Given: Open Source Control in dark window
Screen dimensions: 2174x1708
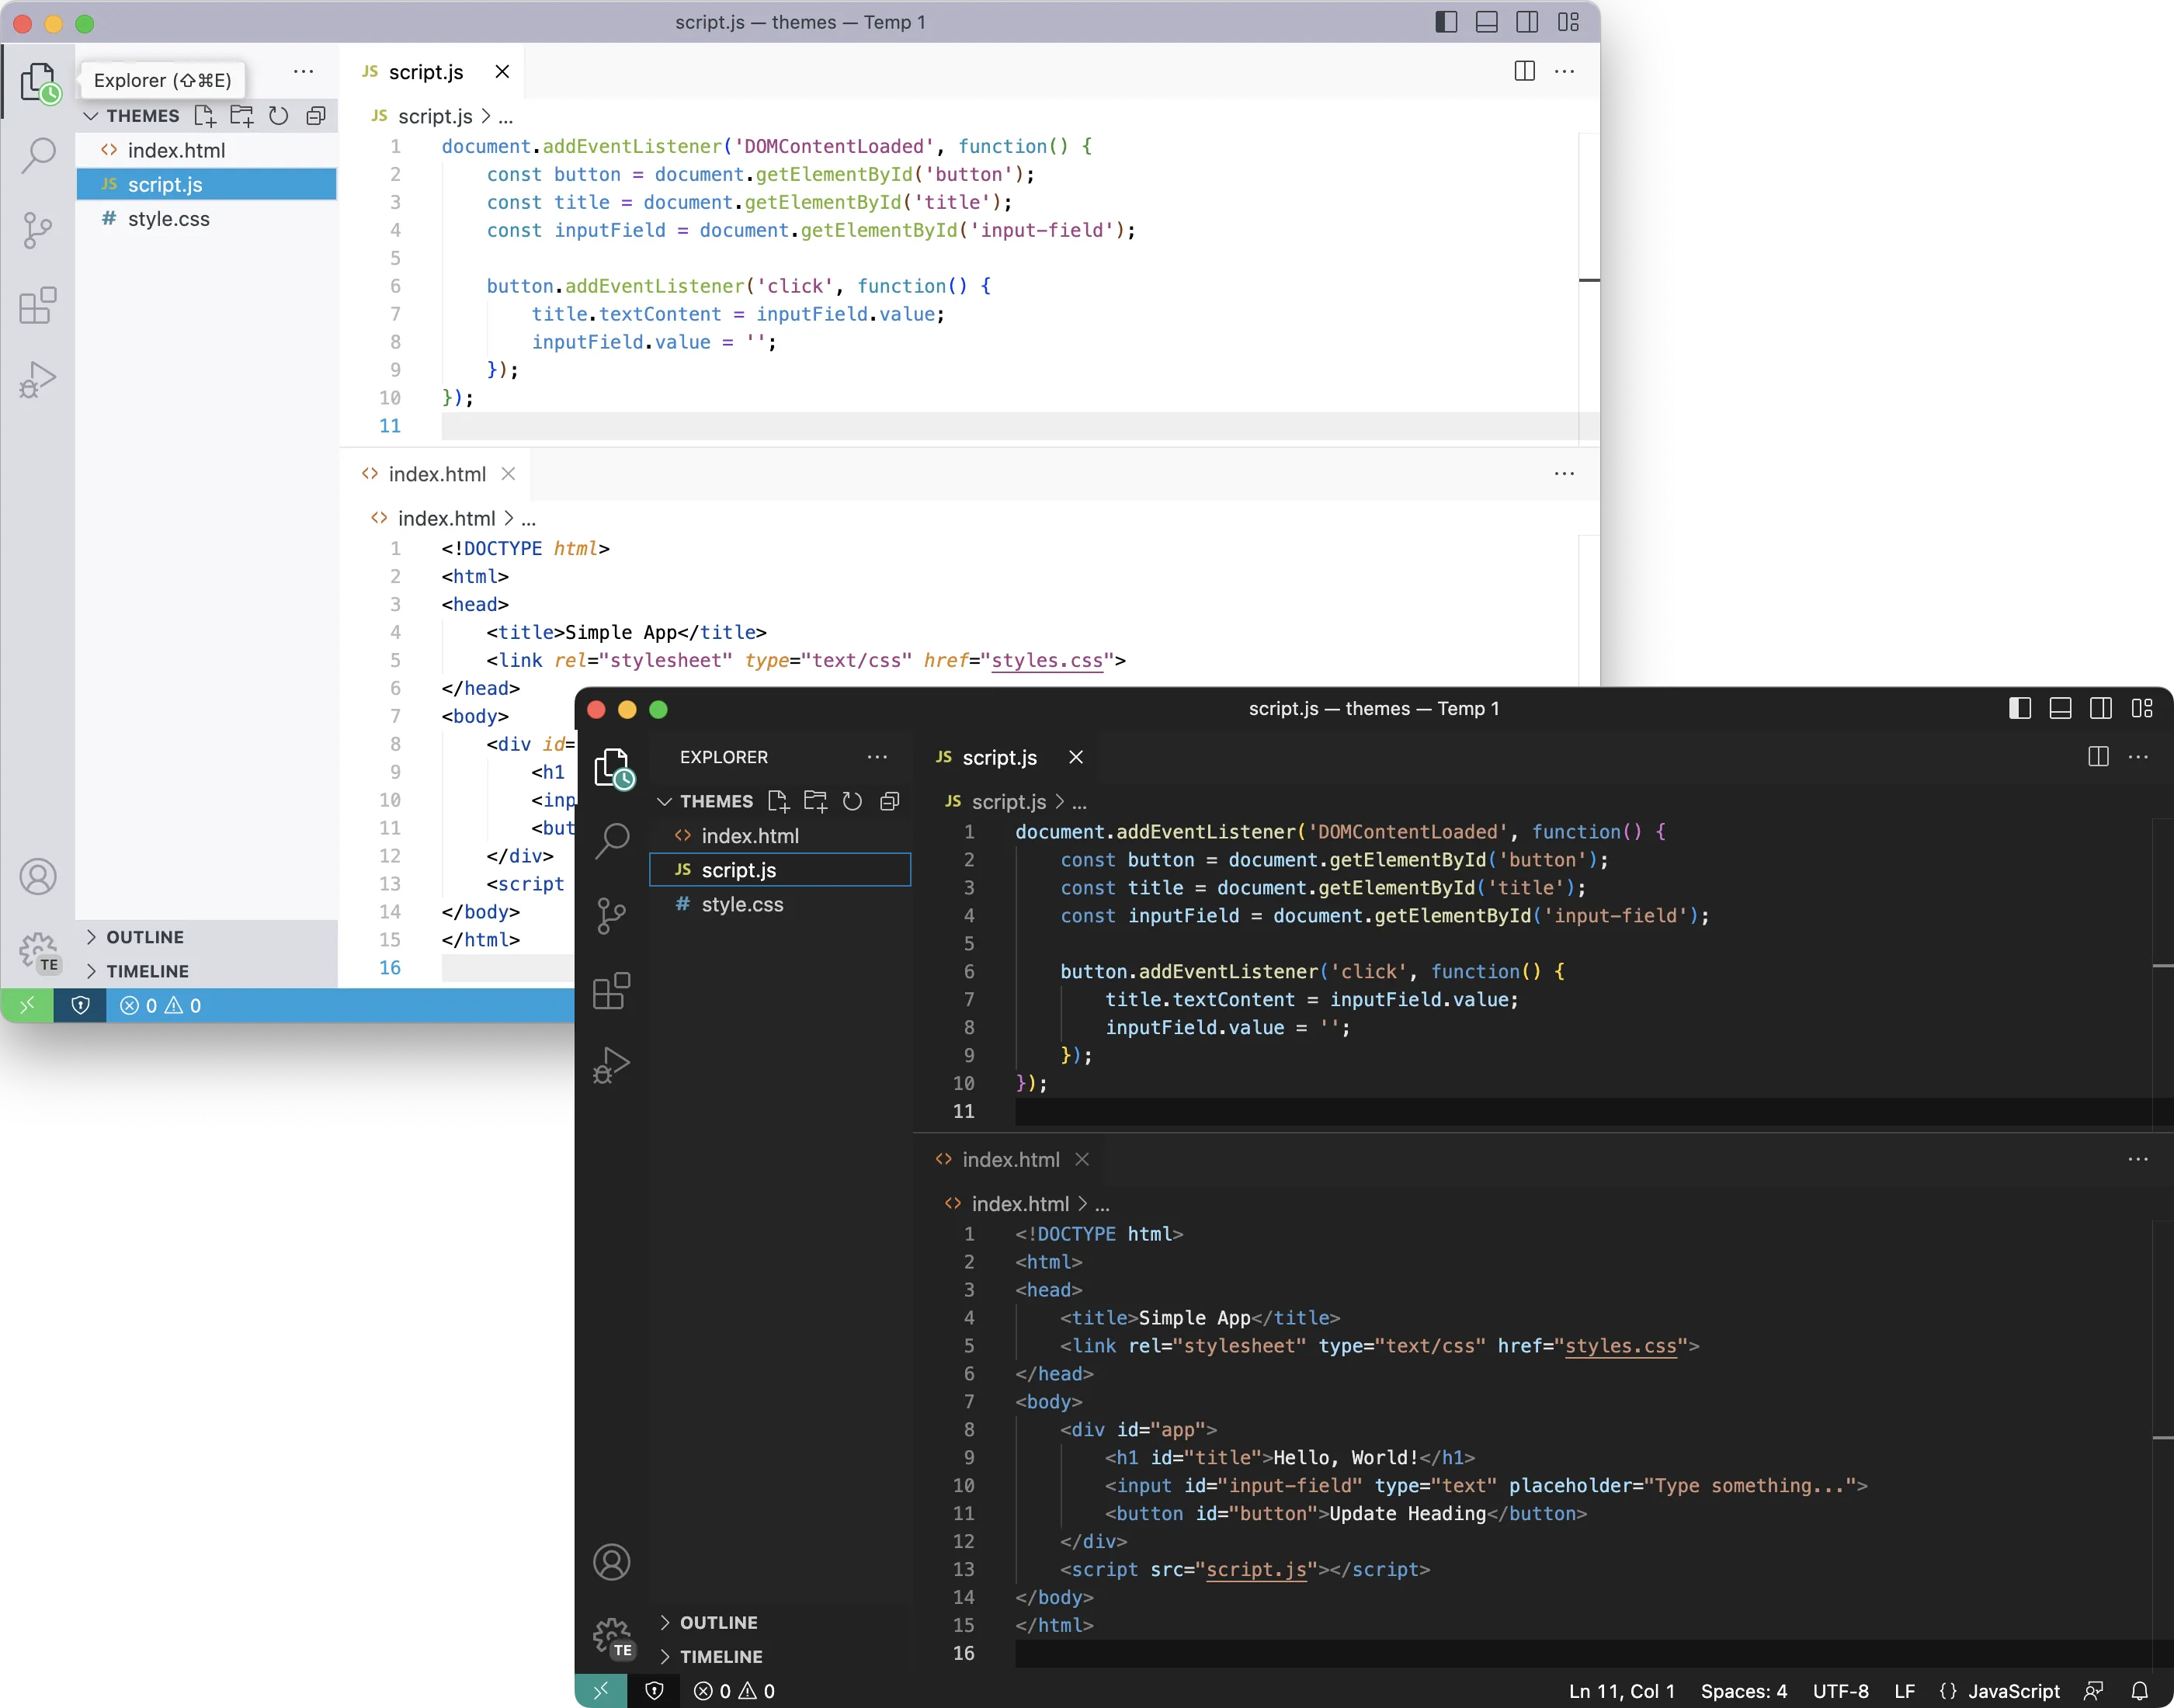Looking at the screenshot, I should [612, 915].
